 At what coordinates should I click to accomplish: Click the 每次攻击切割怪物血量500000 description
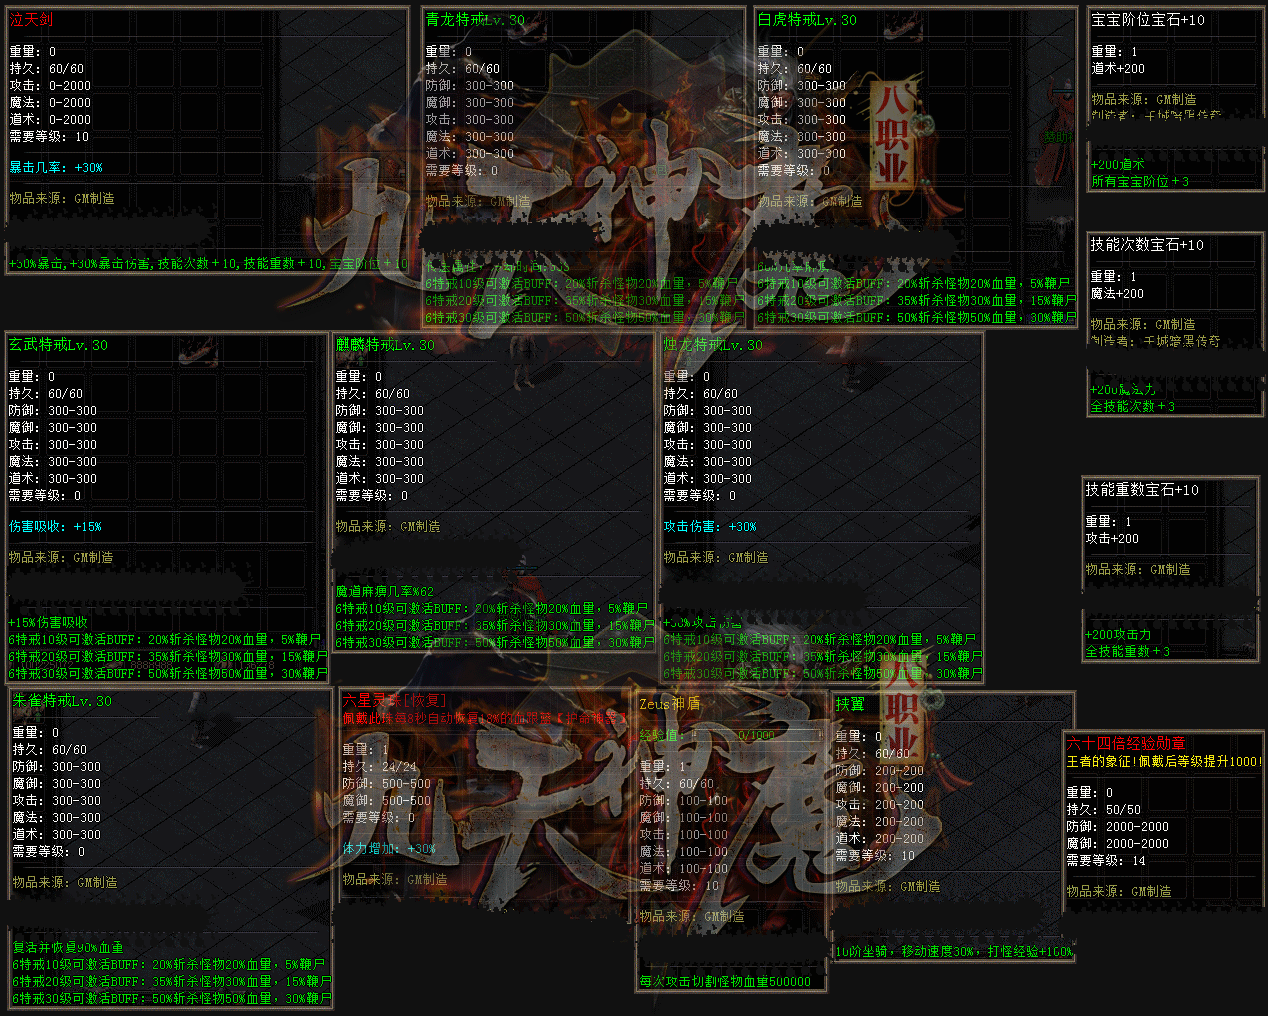pyautogui.click(x=725, y=982)
